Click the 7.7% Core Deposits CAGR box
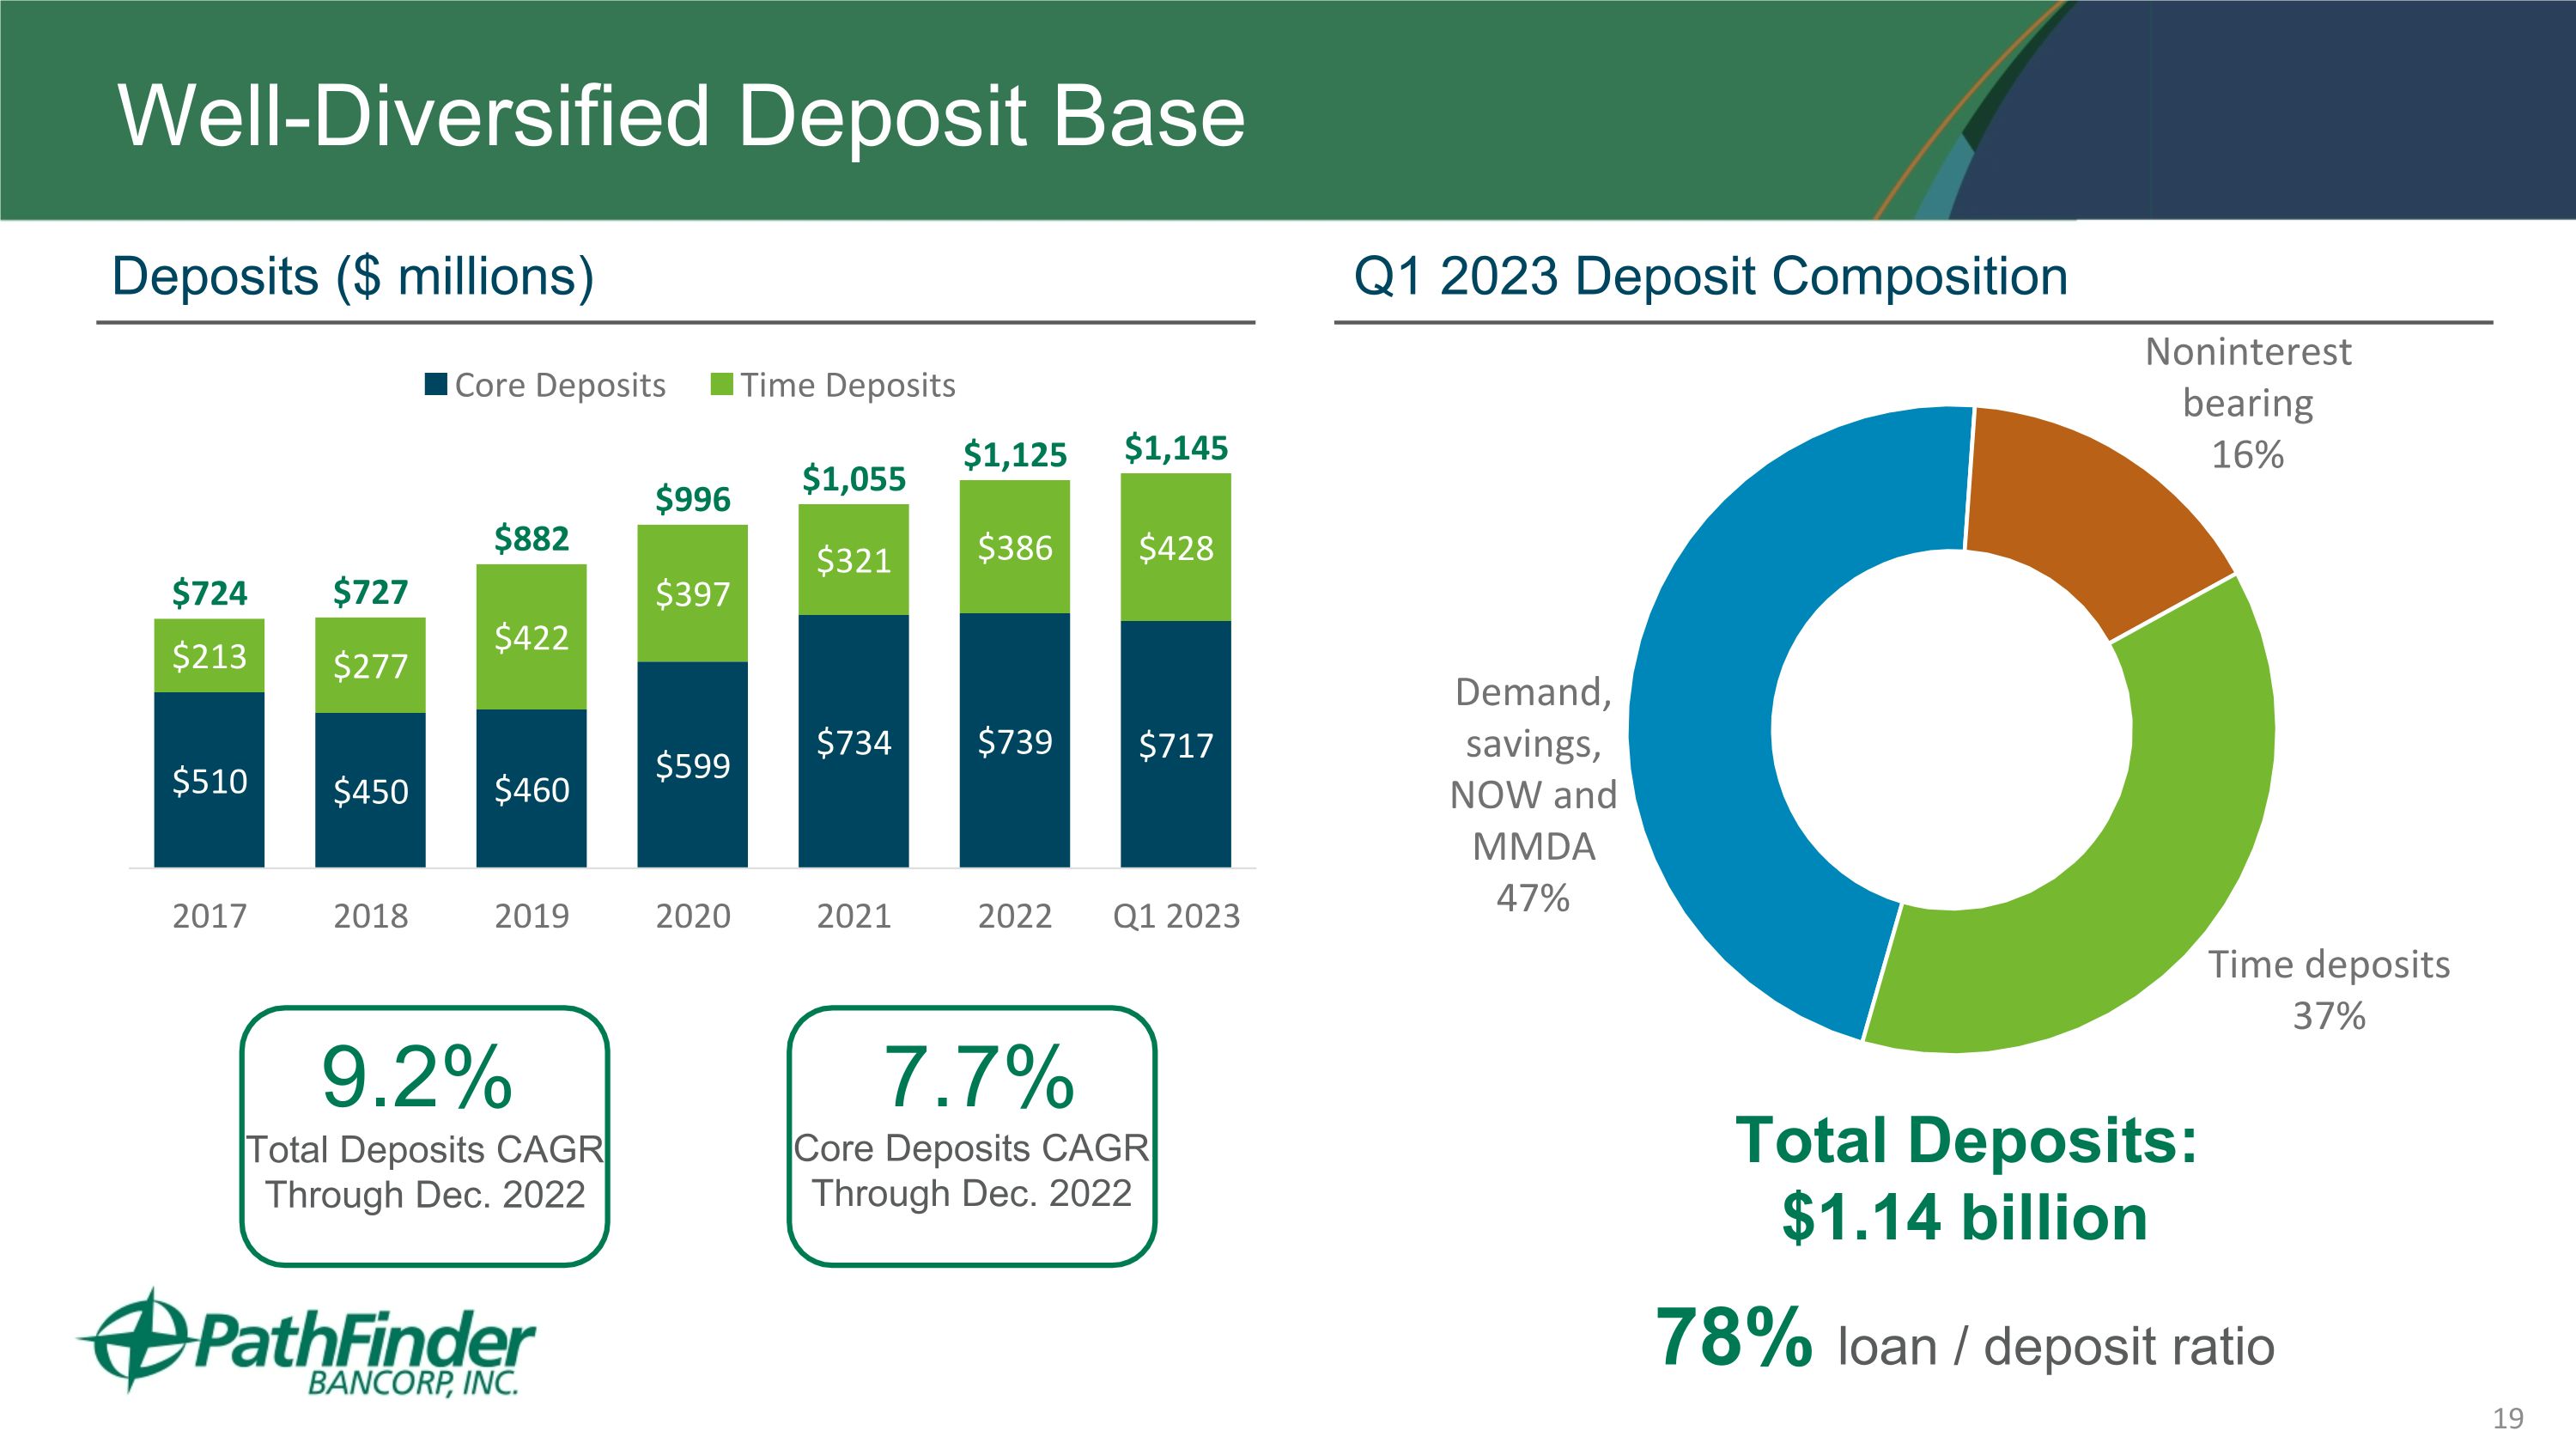Screen dimensions: 2576x1449 click(971, 1136)
